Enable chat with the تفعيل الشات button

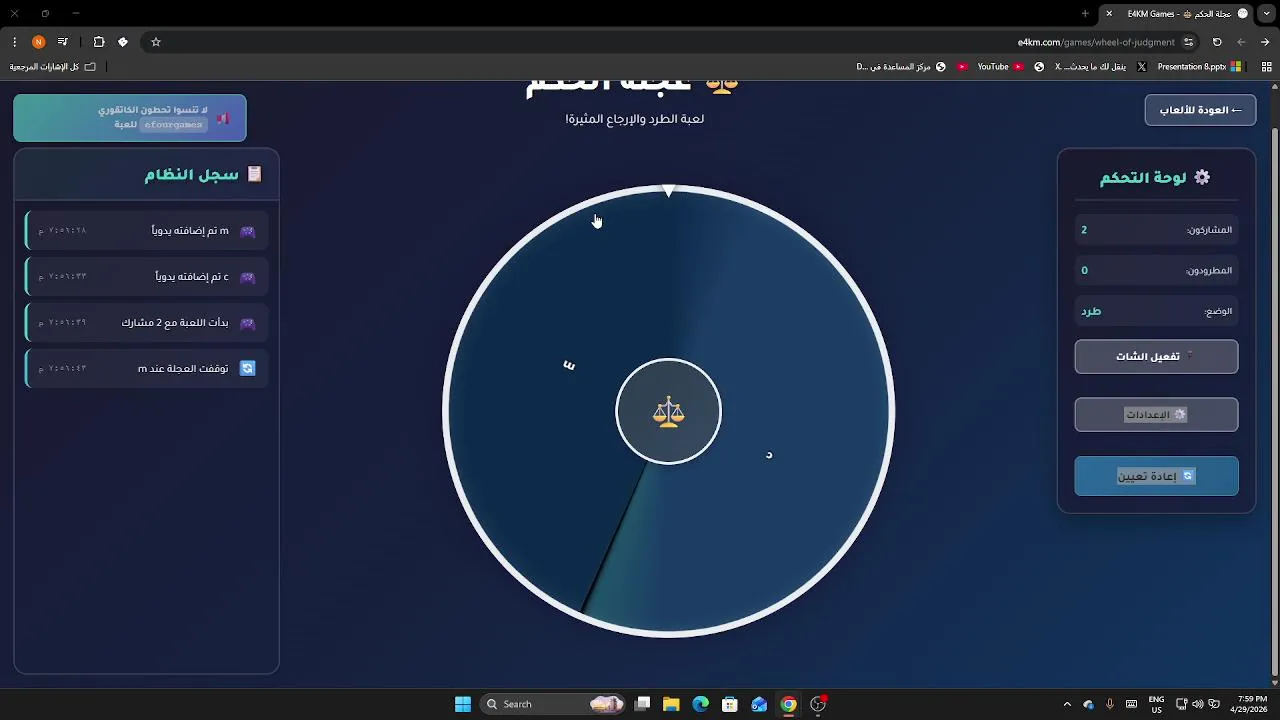point(1156,357)
